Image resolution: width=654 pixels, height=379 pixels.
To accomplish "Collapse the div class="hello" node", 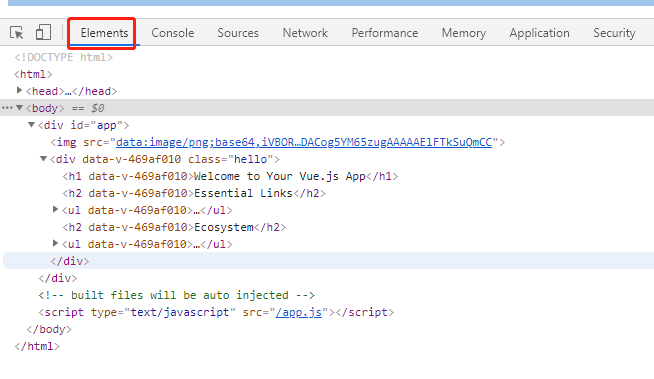I will [x=43, y=159].
